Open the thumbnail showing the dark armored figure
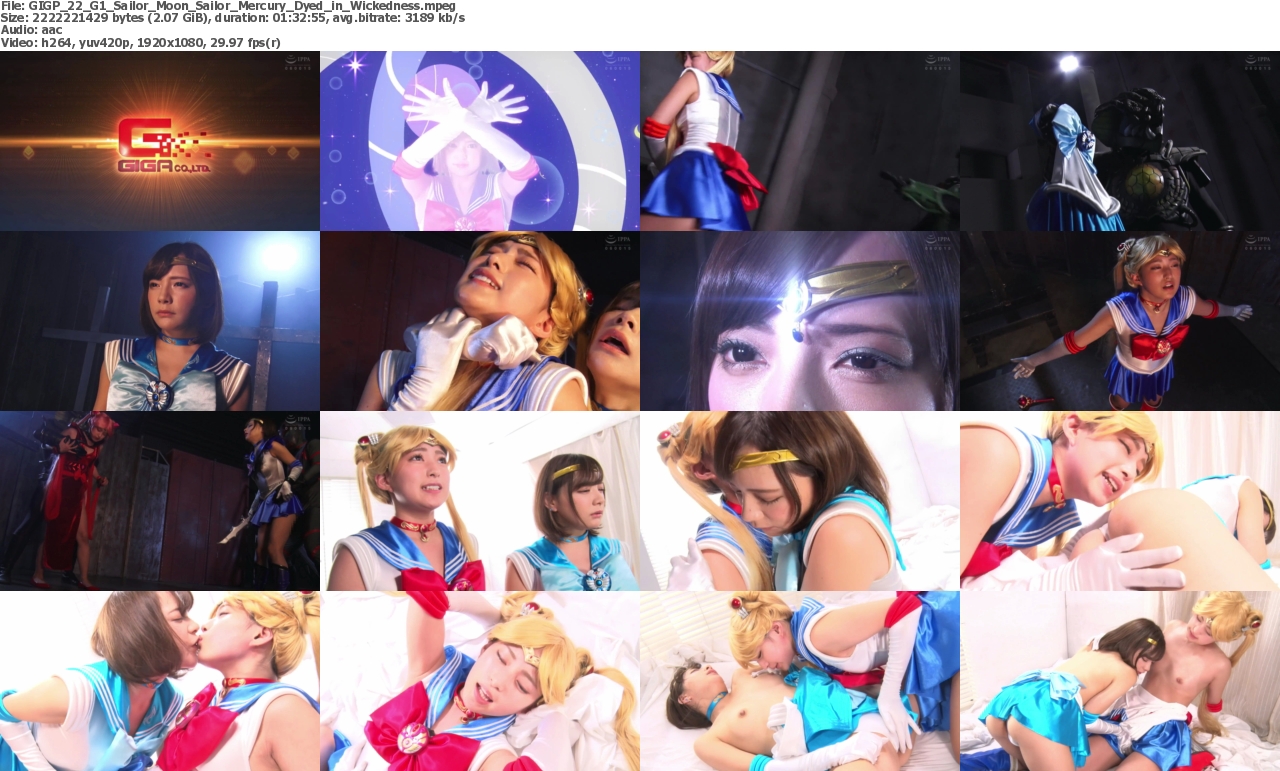 [1120, 141]
